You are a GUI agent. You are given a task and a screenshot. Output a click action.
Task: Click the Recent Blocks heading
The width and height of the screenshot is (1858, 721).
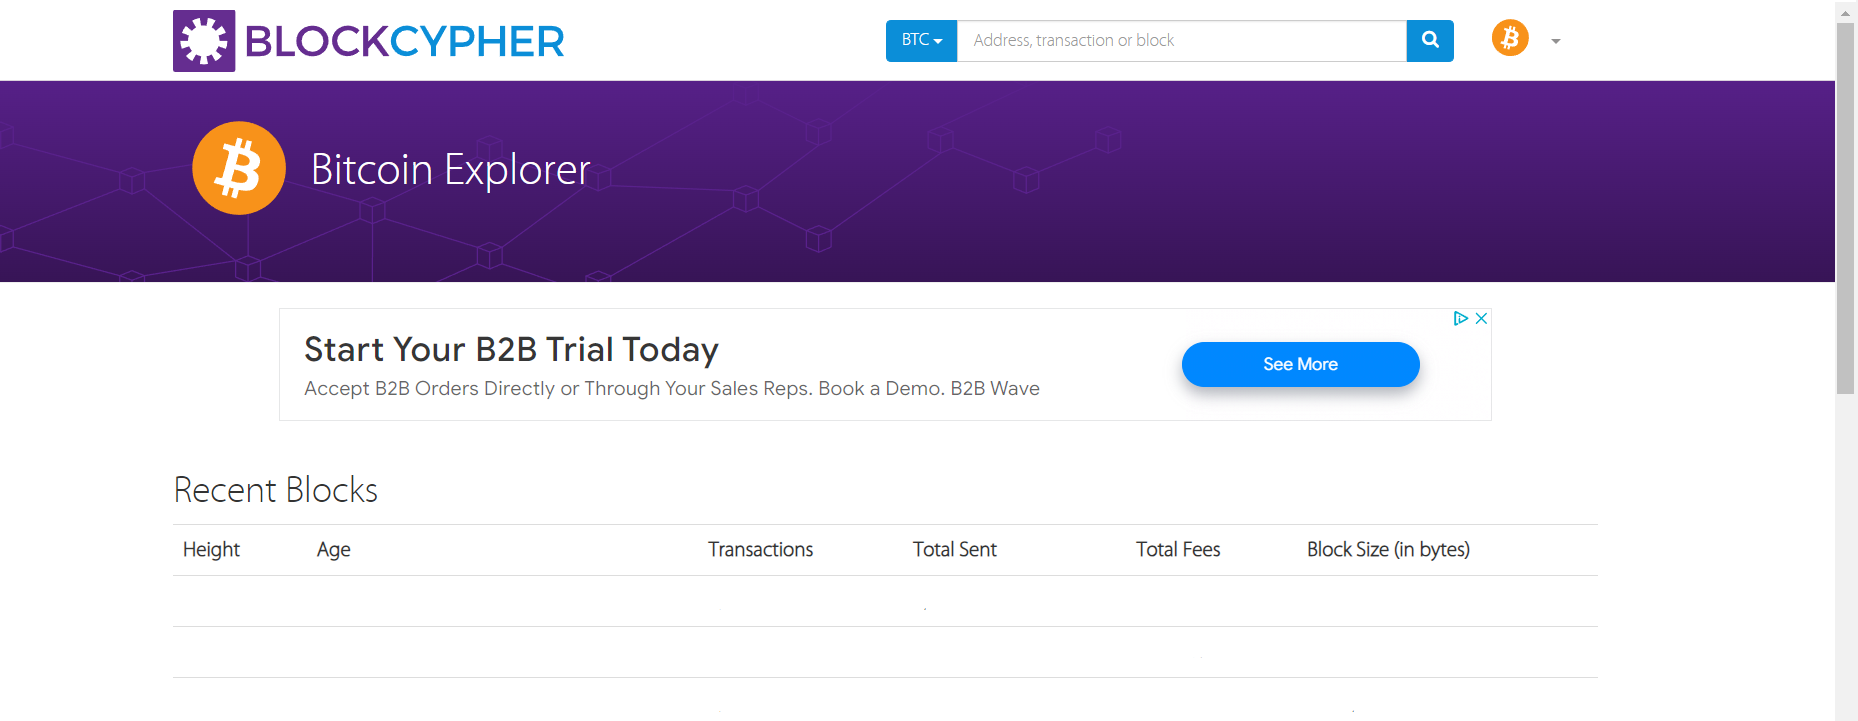(x=276, y=490)
